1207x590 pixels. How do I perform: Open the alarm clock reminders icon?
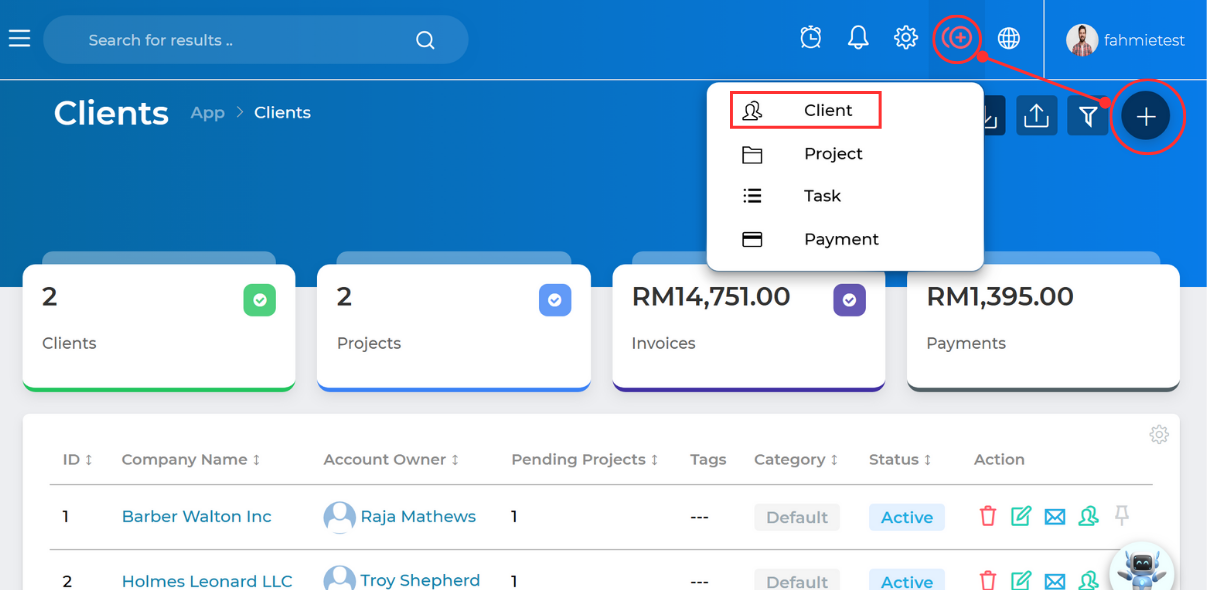coord(811,38)
